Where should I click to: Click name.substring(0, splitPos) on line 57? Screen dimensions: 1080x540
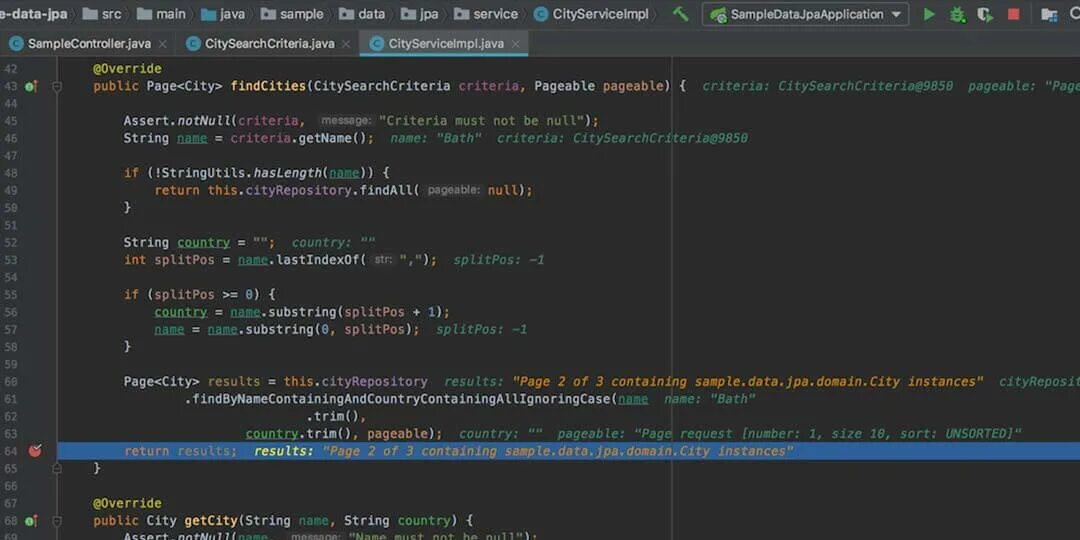[310, 329]
